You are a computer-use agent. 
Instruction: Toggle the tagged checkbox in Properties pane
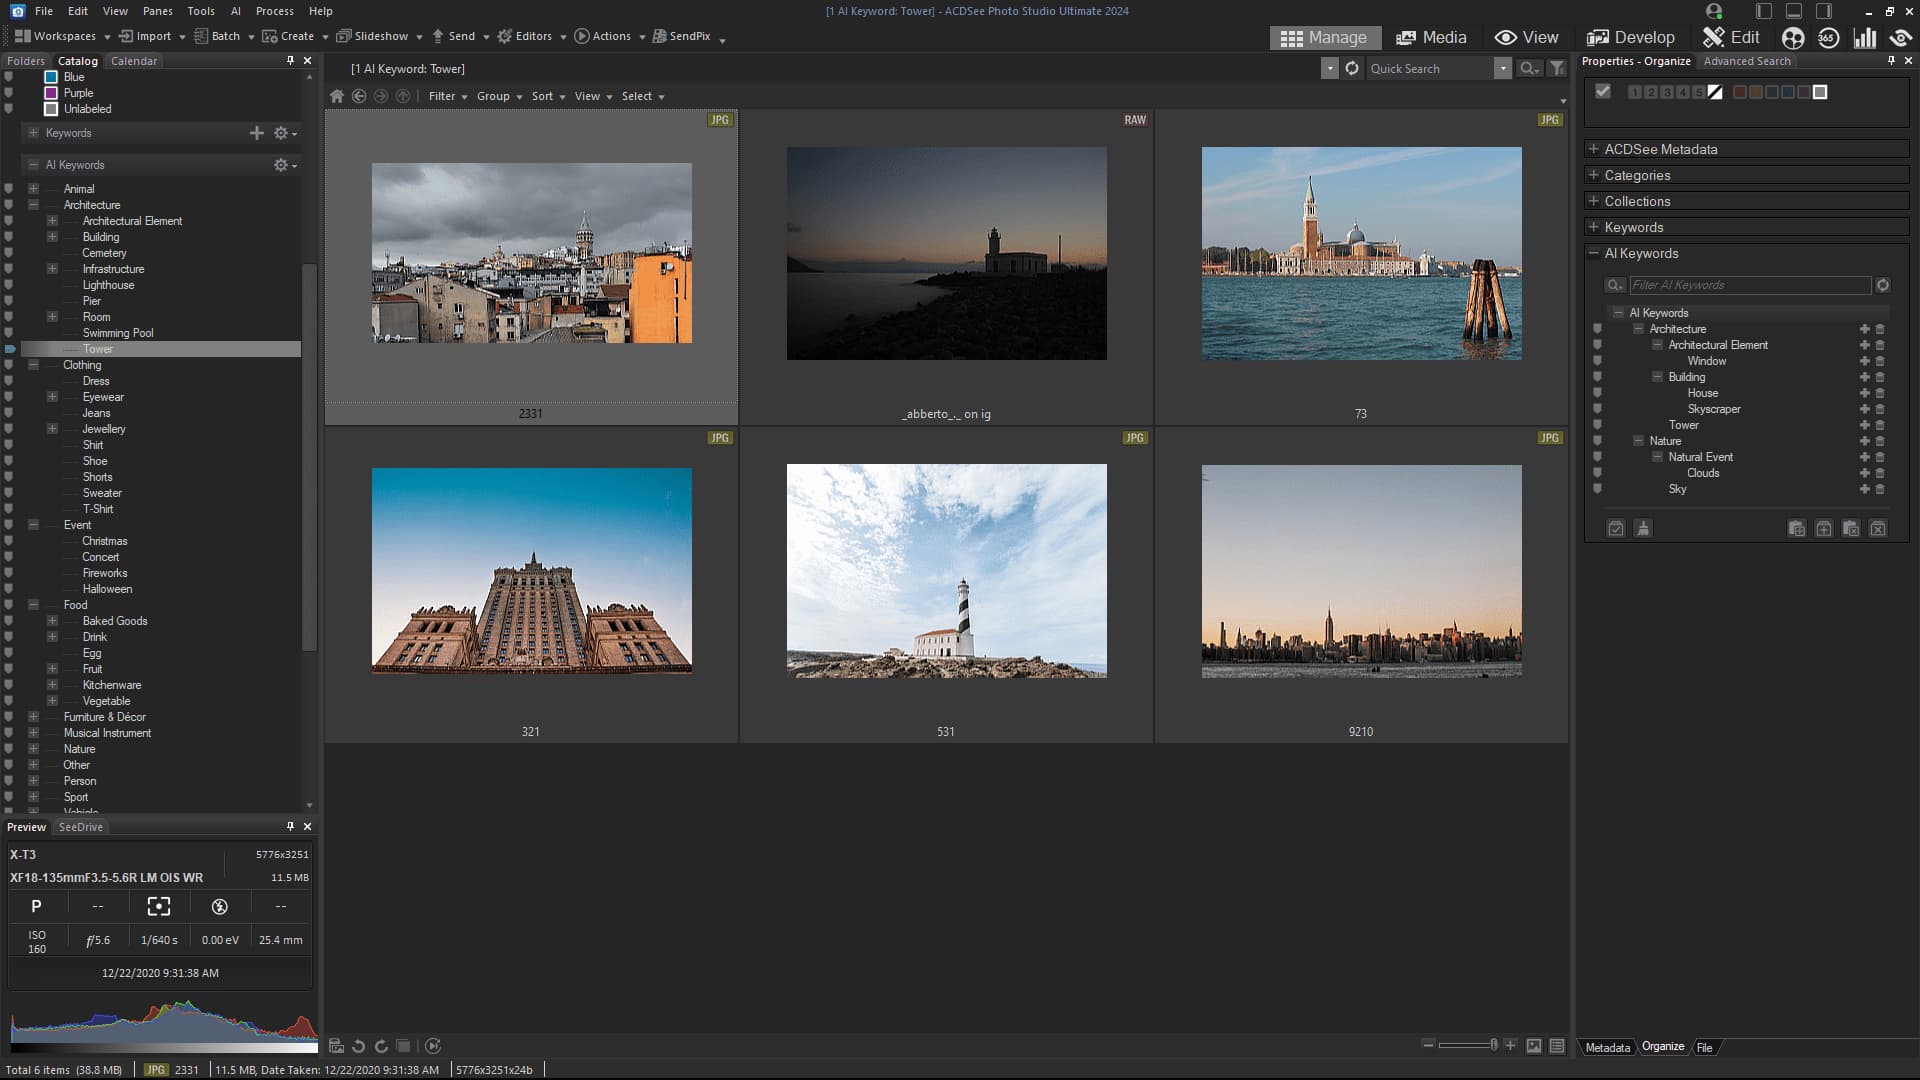pyautogui.click(x=1603, y=92)
